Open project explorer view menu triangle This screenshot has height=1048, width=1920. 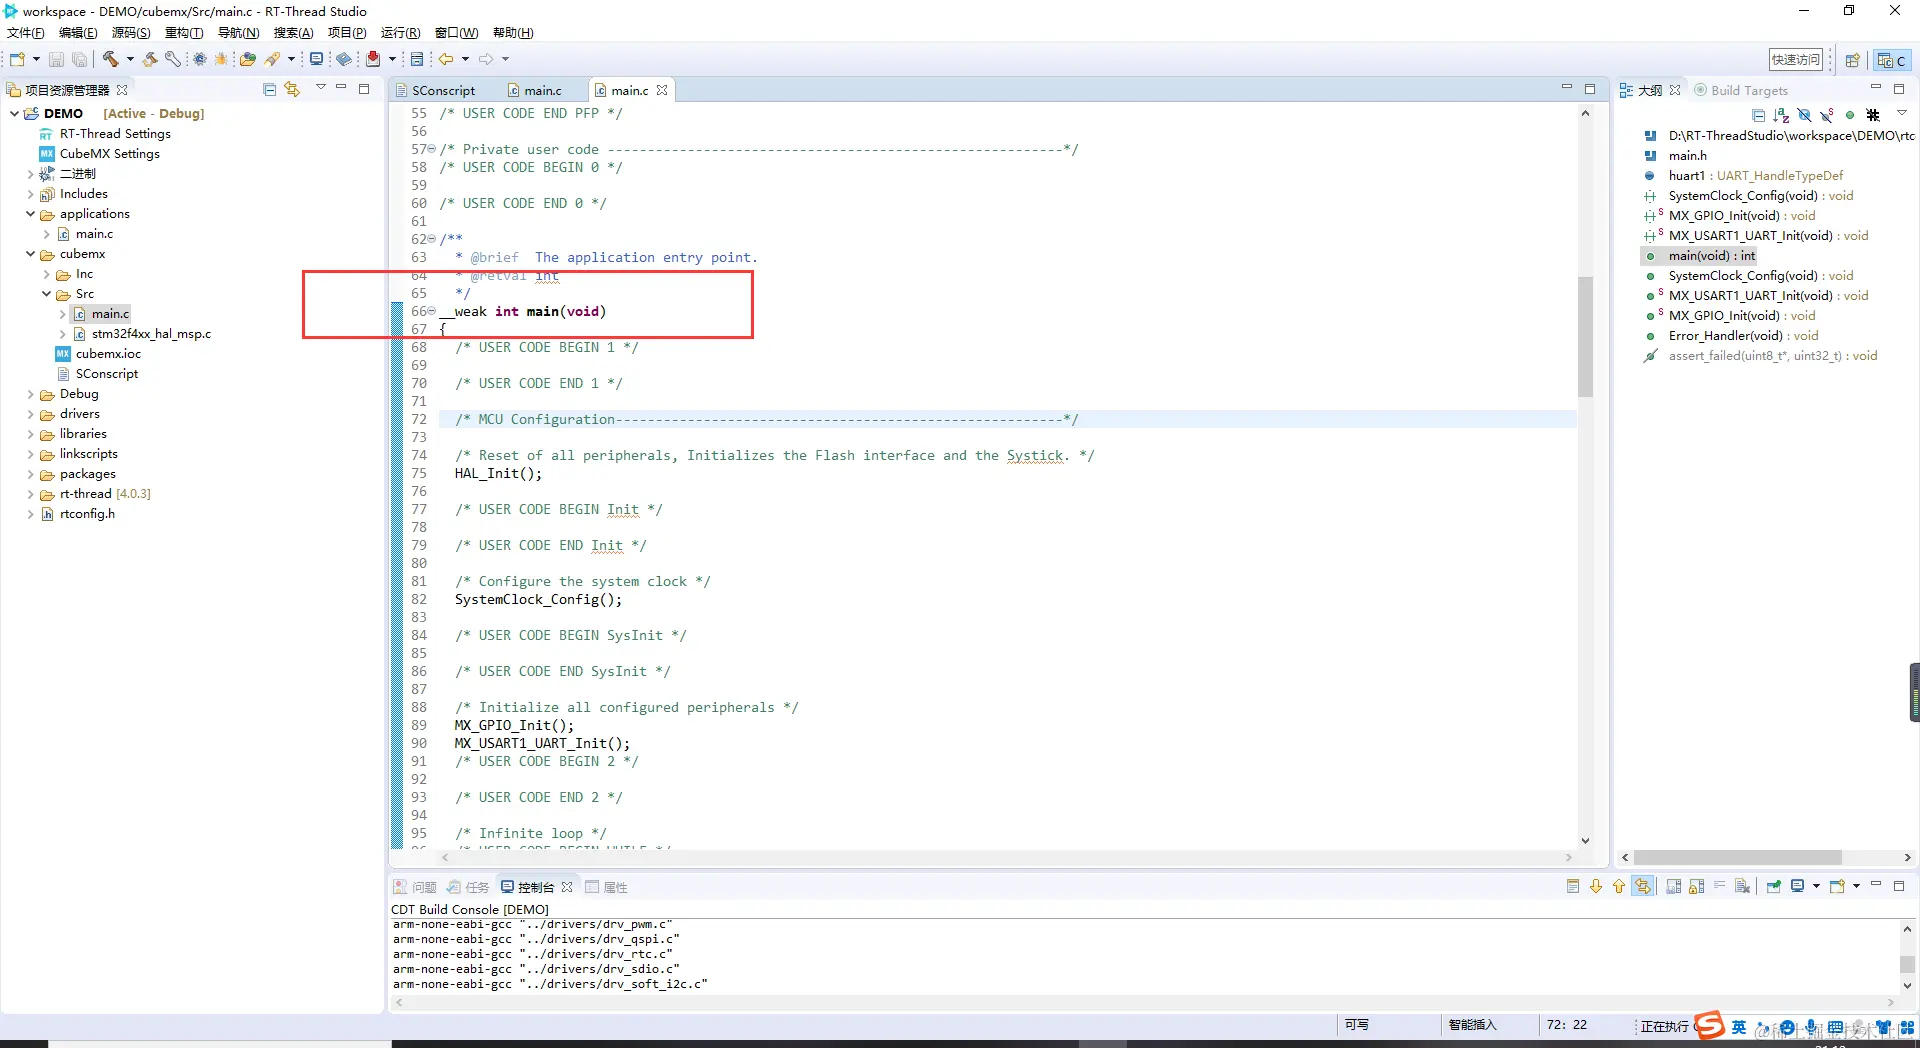[321, 88]
